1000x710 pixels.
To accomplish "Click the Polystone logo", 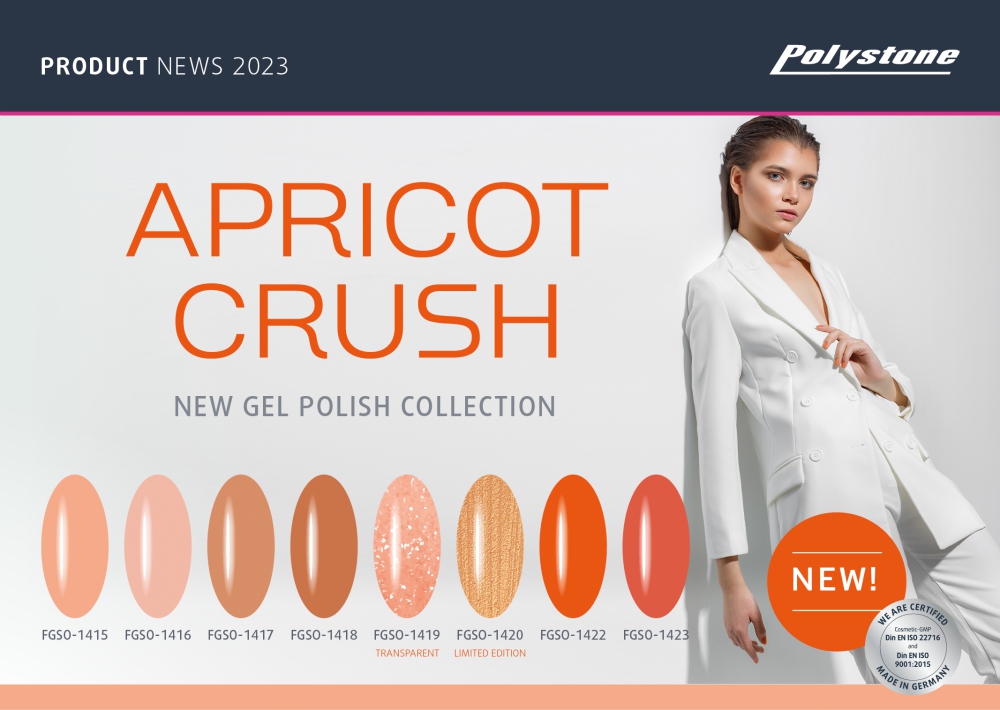I will (864, 59).
